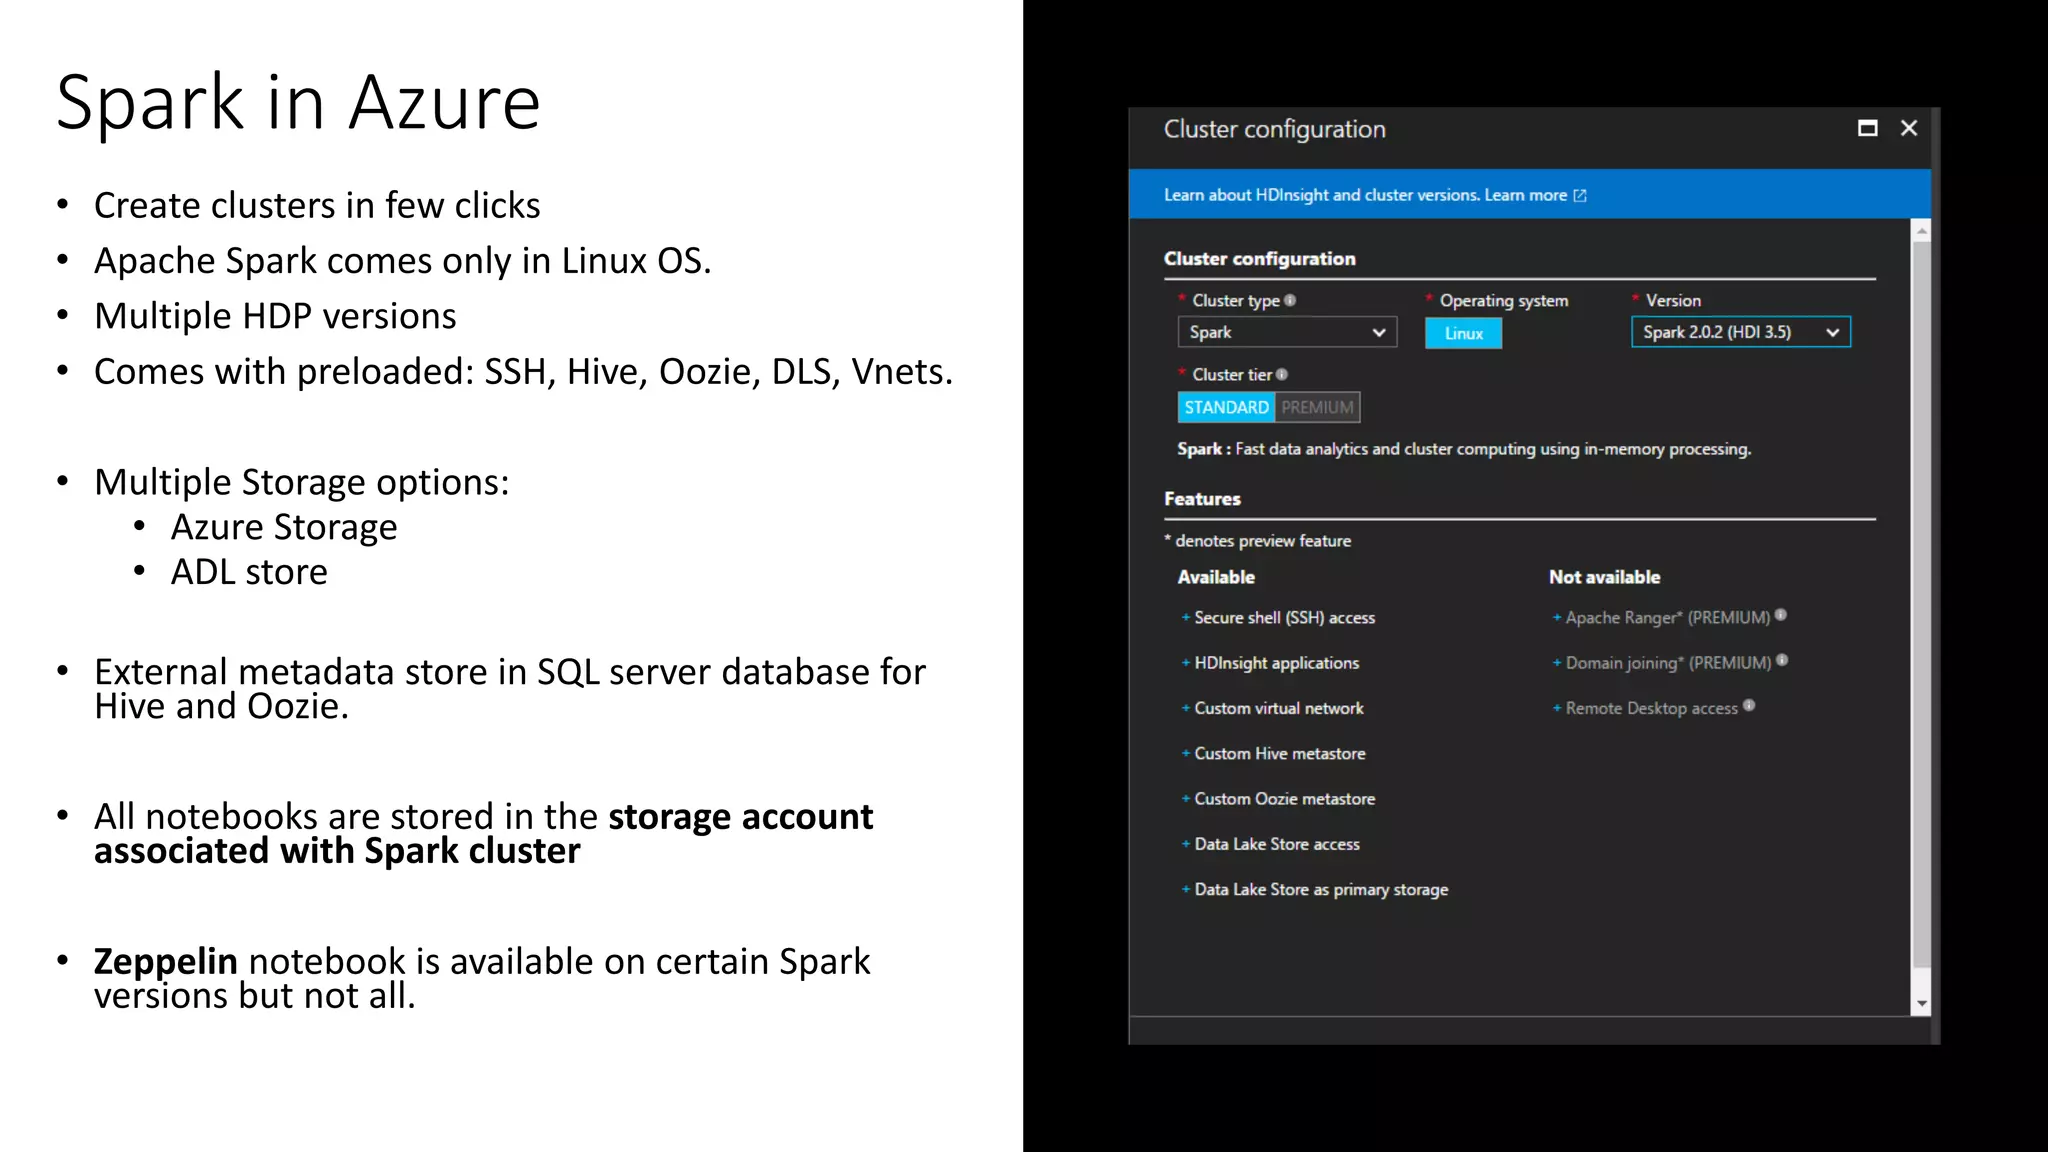
Task: Click the Custom virtual network feature
Action: pyautogui.click(x=1279, y=708)
